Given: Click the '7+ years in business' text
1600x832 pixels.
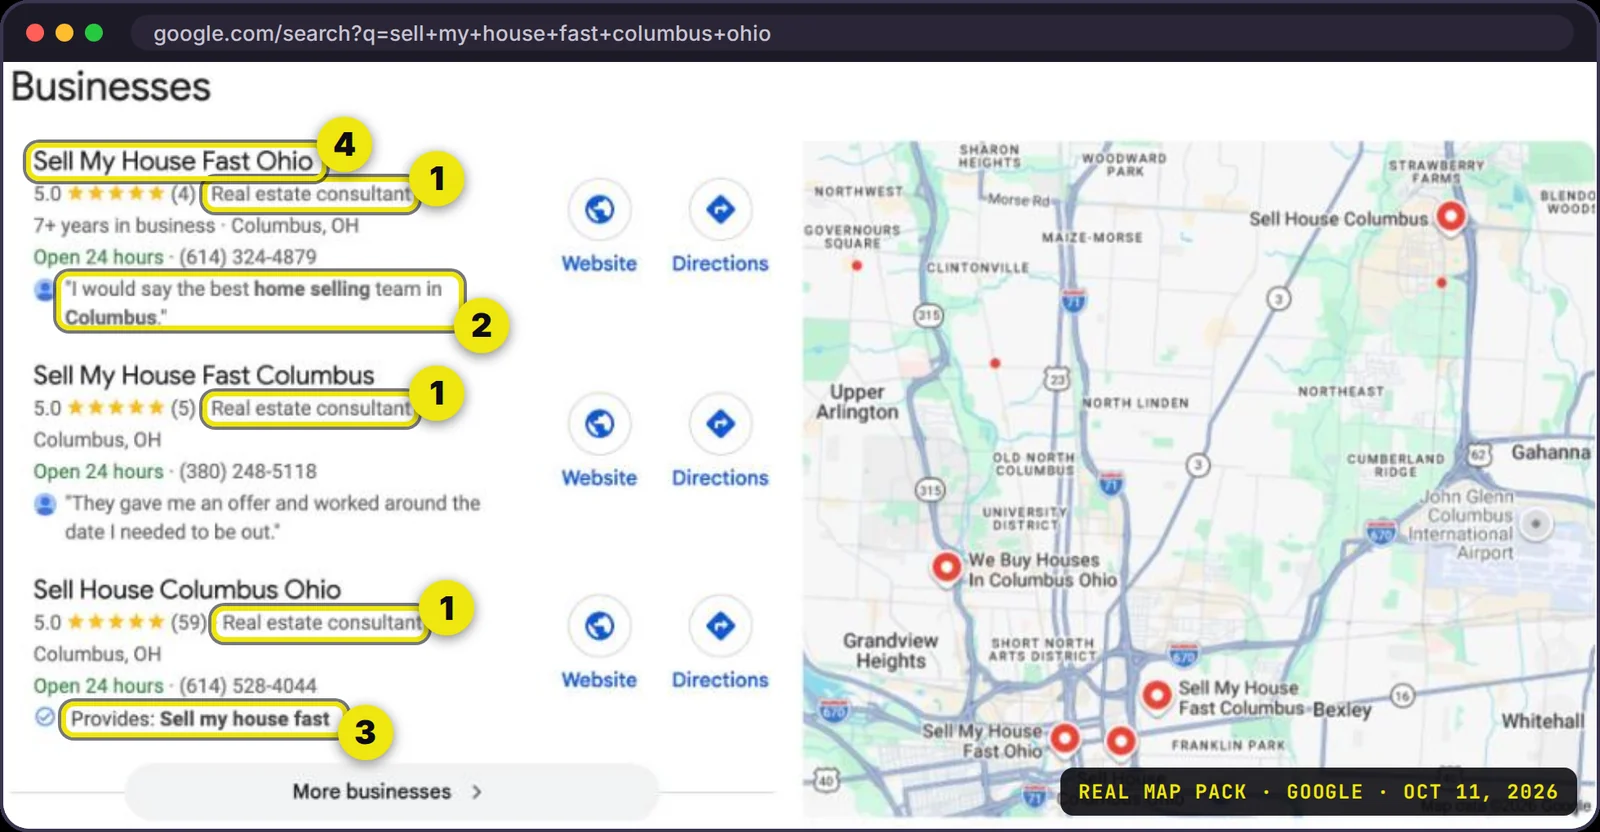Looking at the screenshot, I should click(124, 226).
